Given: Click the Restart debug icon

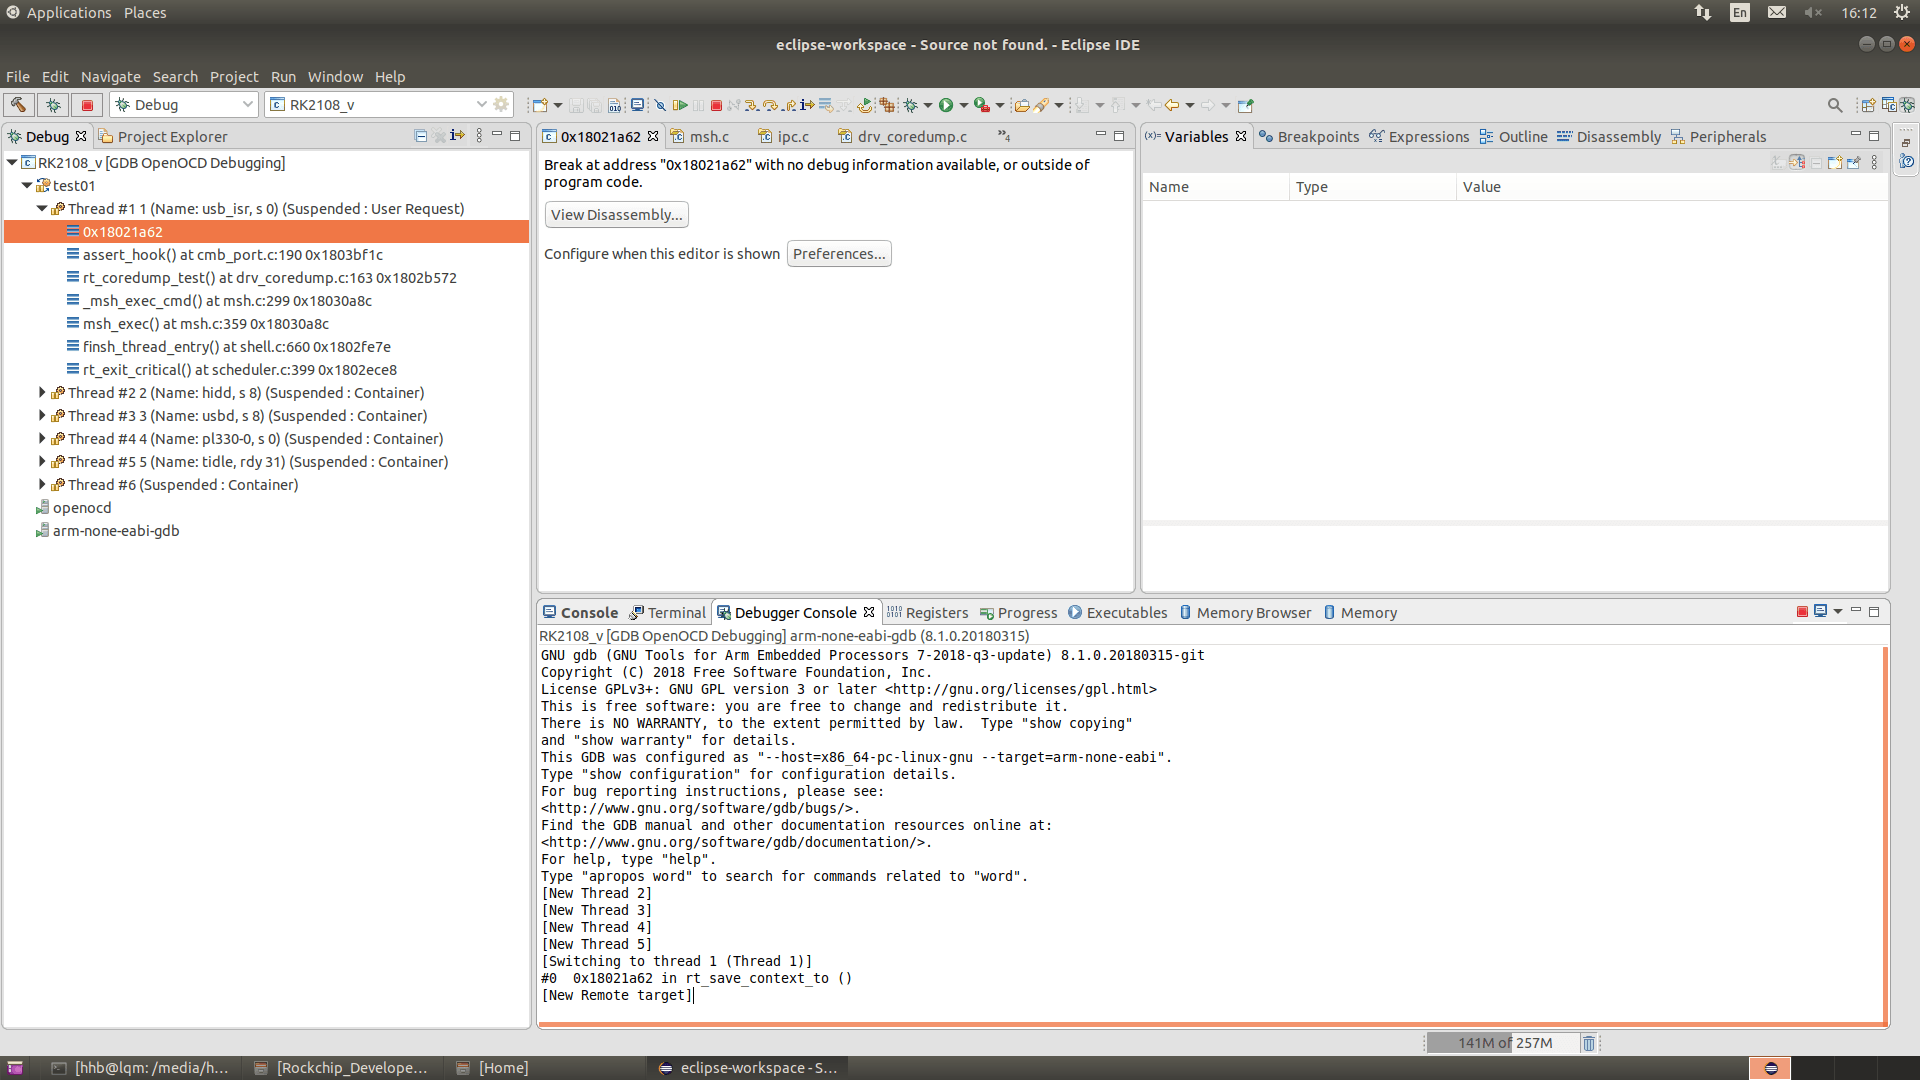Looking at the screenshot, I should pyautogui.click(x=865, y=105).
